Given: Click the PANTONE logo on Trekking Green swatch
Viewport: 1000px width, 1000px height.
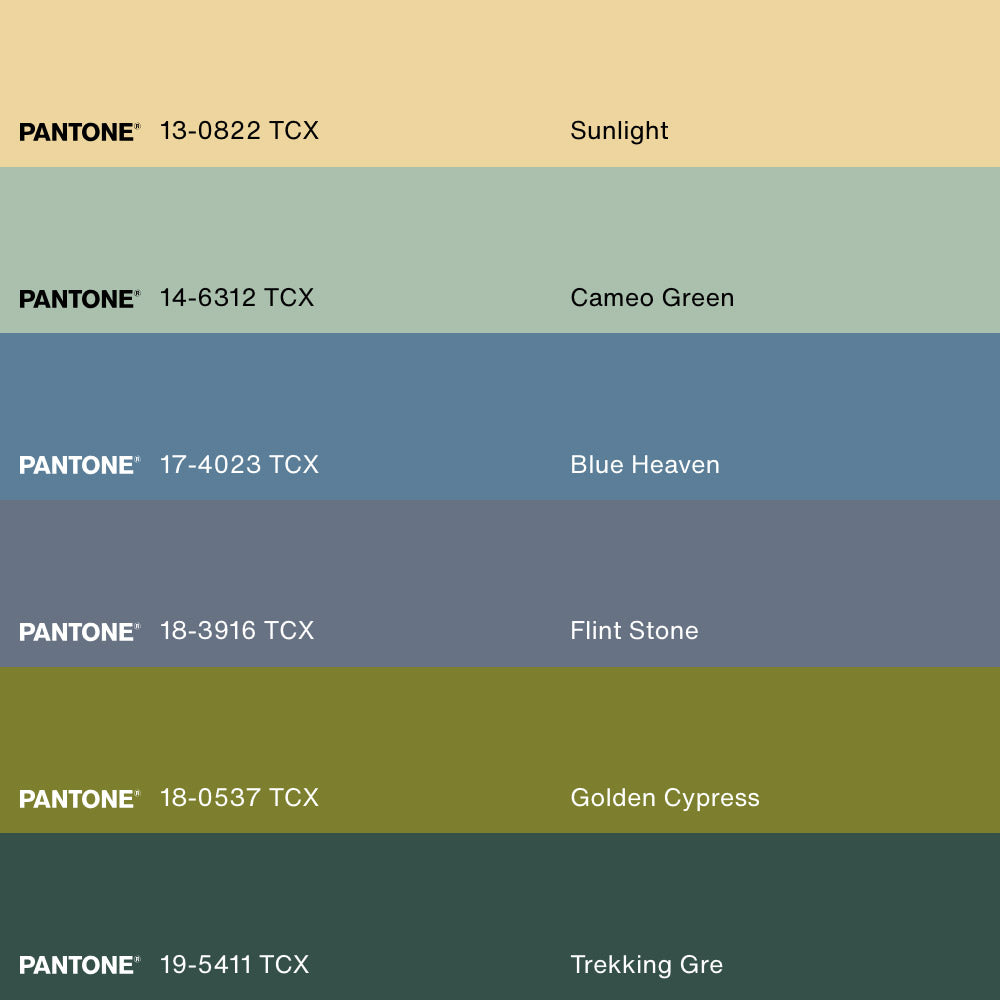Looking at the screenshot, I should [79, 966].
